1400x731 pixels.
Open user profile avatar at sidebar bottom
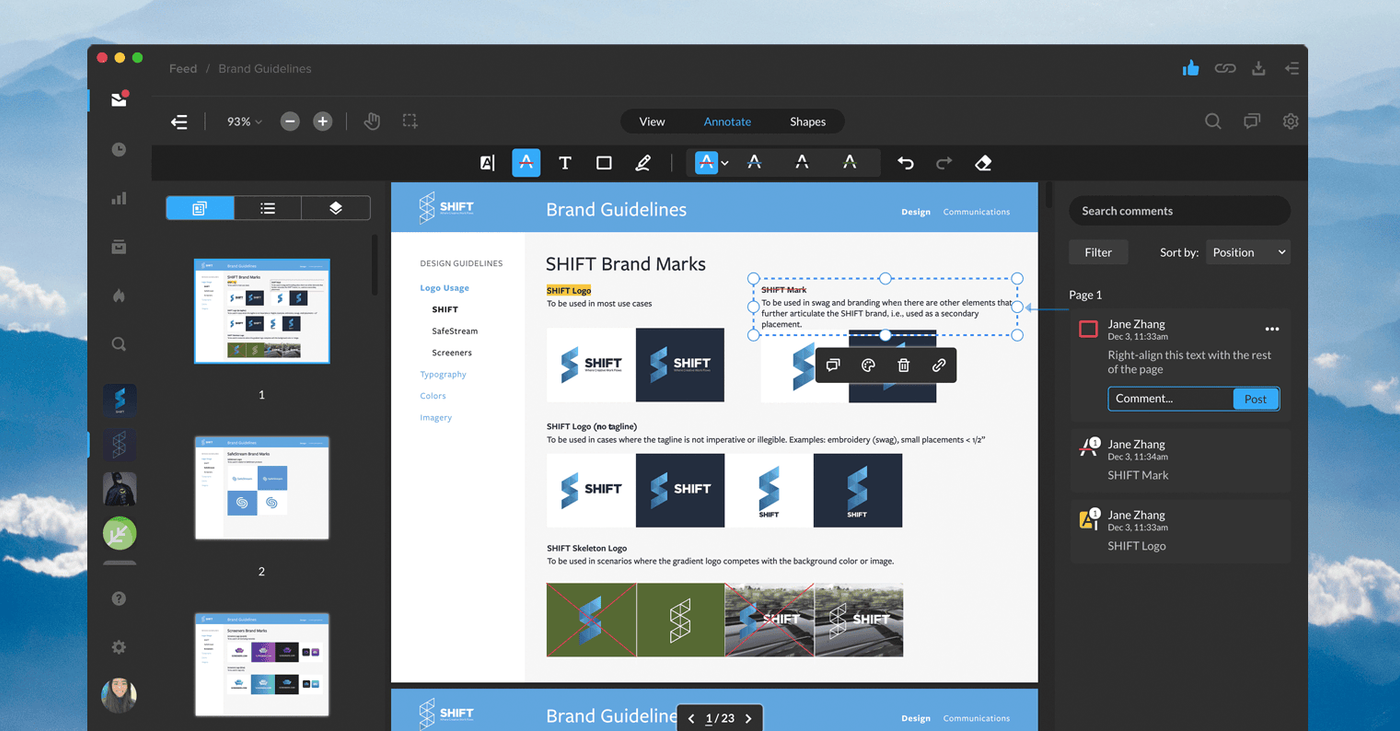[x=119, y=695]
